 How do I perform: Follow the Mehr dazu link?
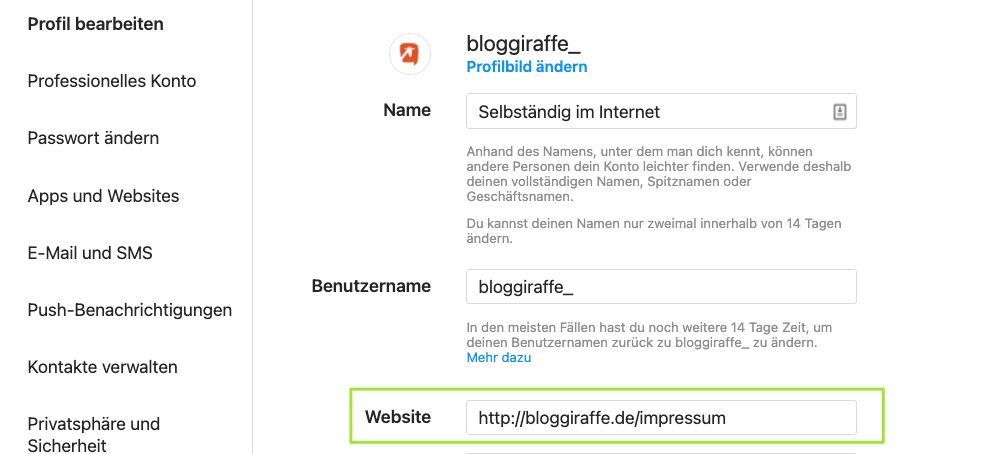pos(498,357)
